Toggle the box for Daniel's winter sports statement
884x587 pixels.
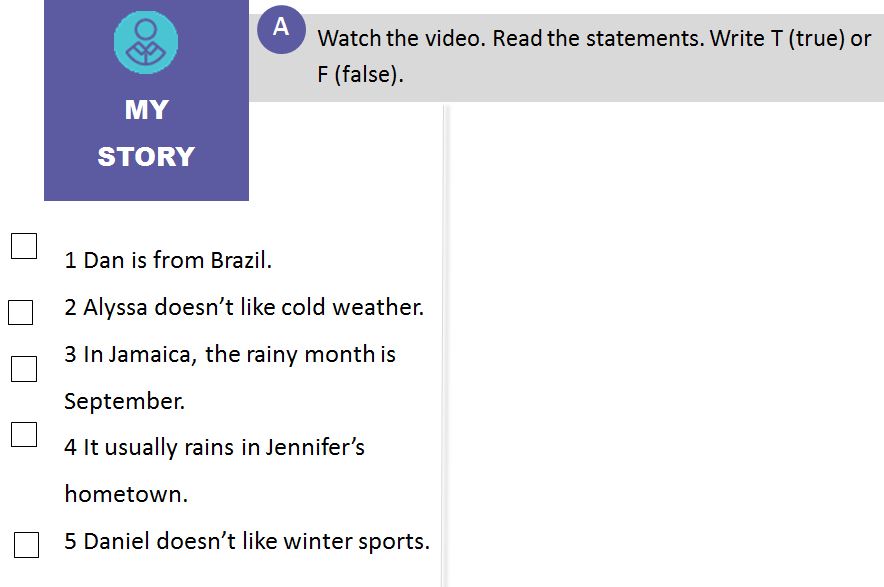click(x=26, y=545)
